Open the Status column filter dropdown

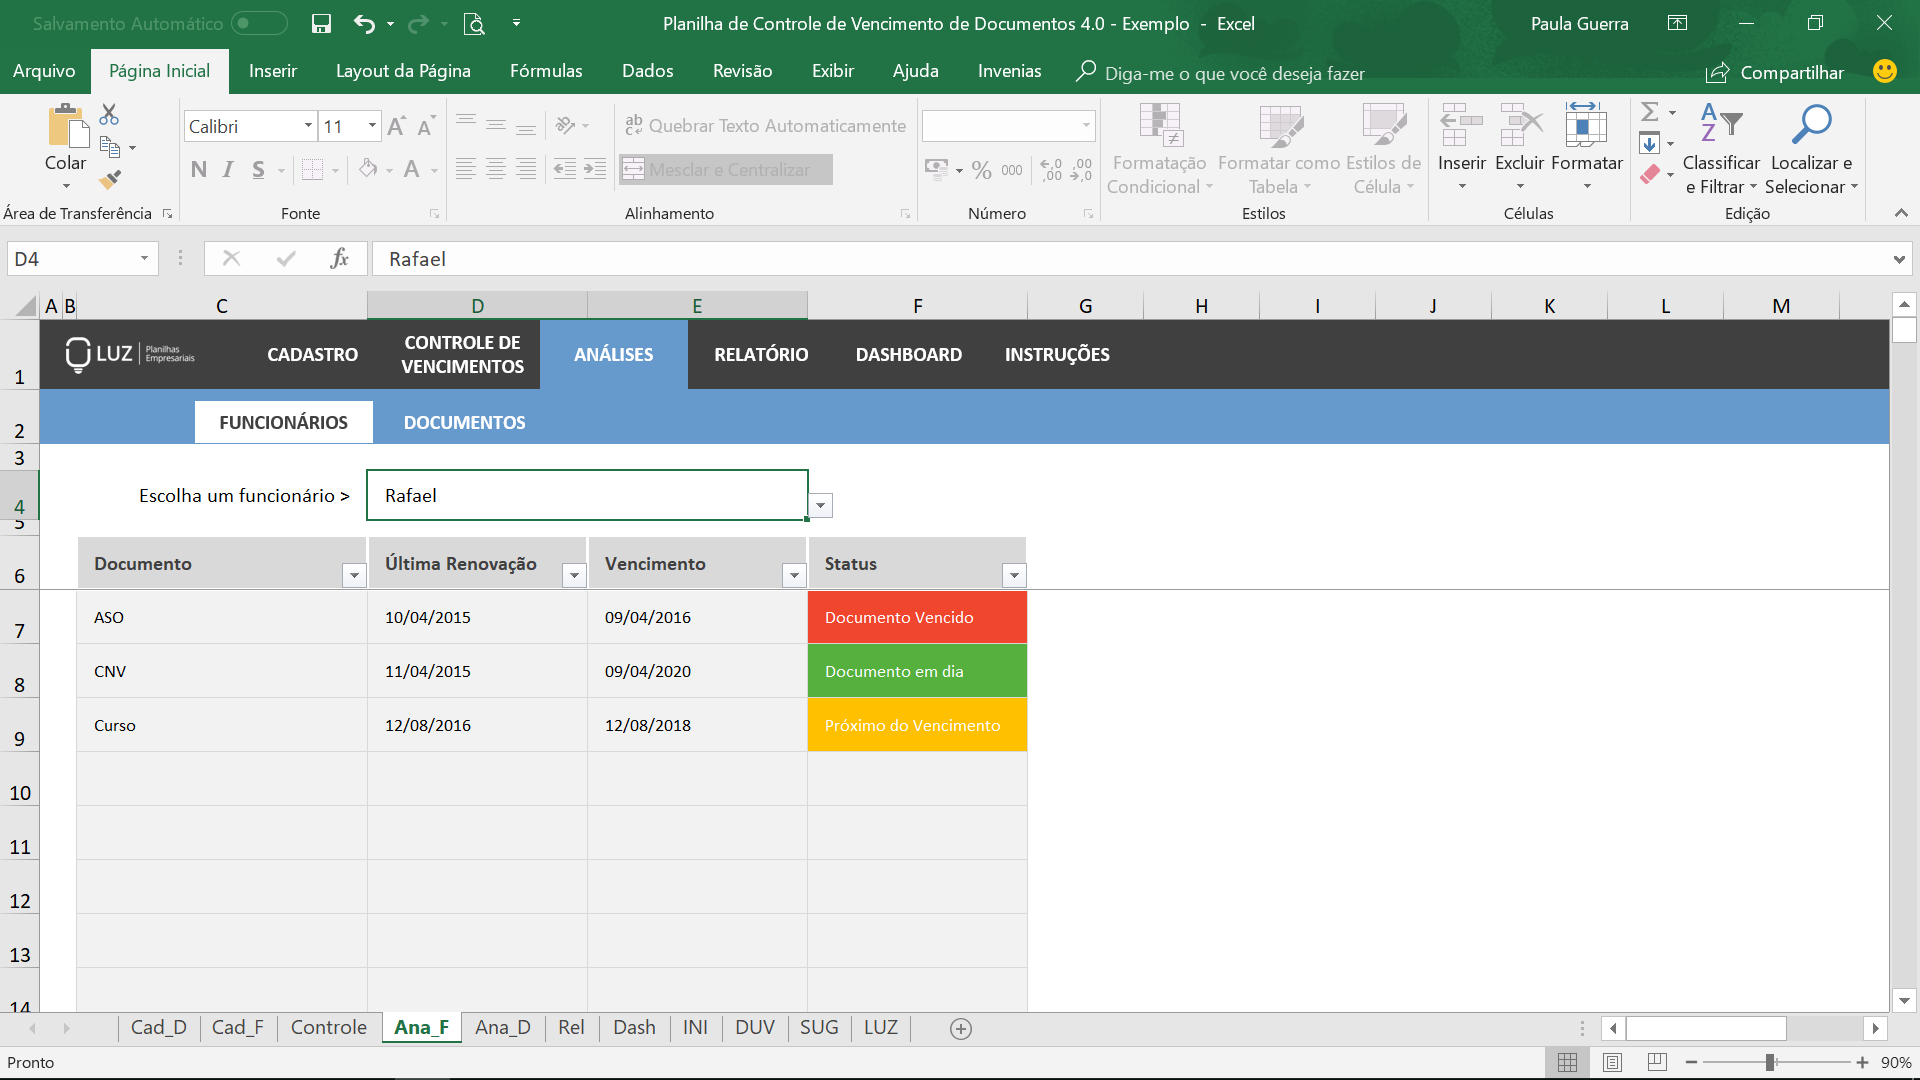pyautogui.click(x=1014, y=575)
